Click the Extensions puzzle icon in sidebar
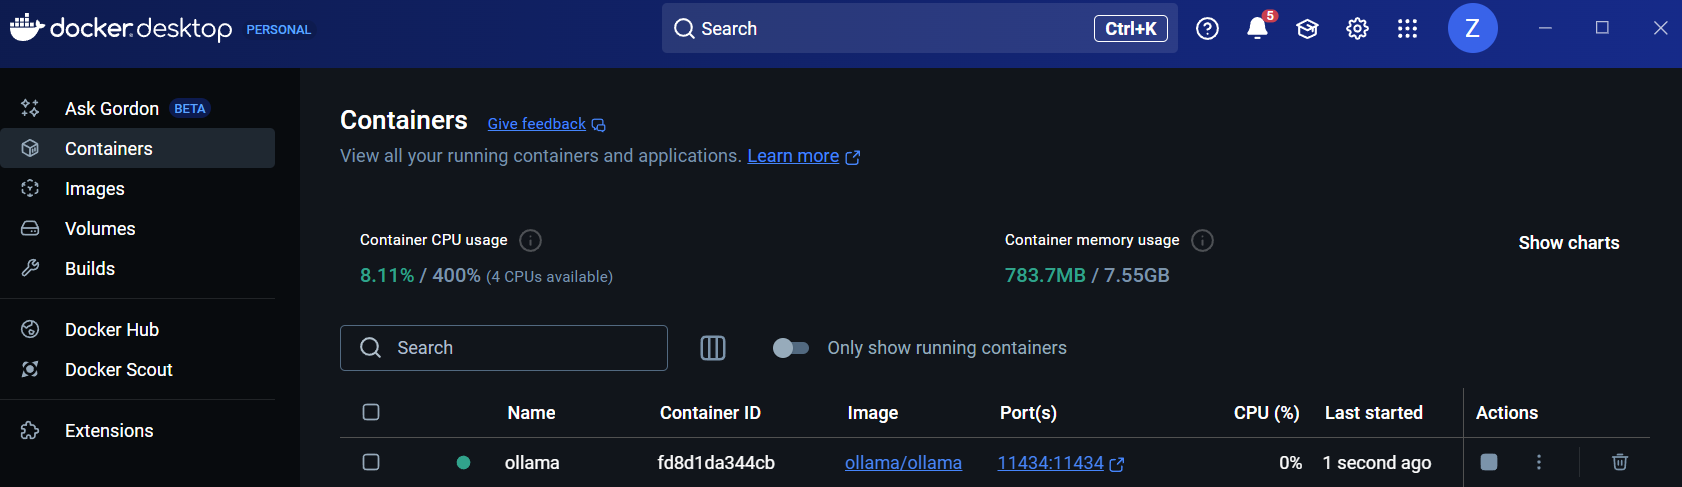This screenshot has width=1682, height=487. click(x=30, y=430)
